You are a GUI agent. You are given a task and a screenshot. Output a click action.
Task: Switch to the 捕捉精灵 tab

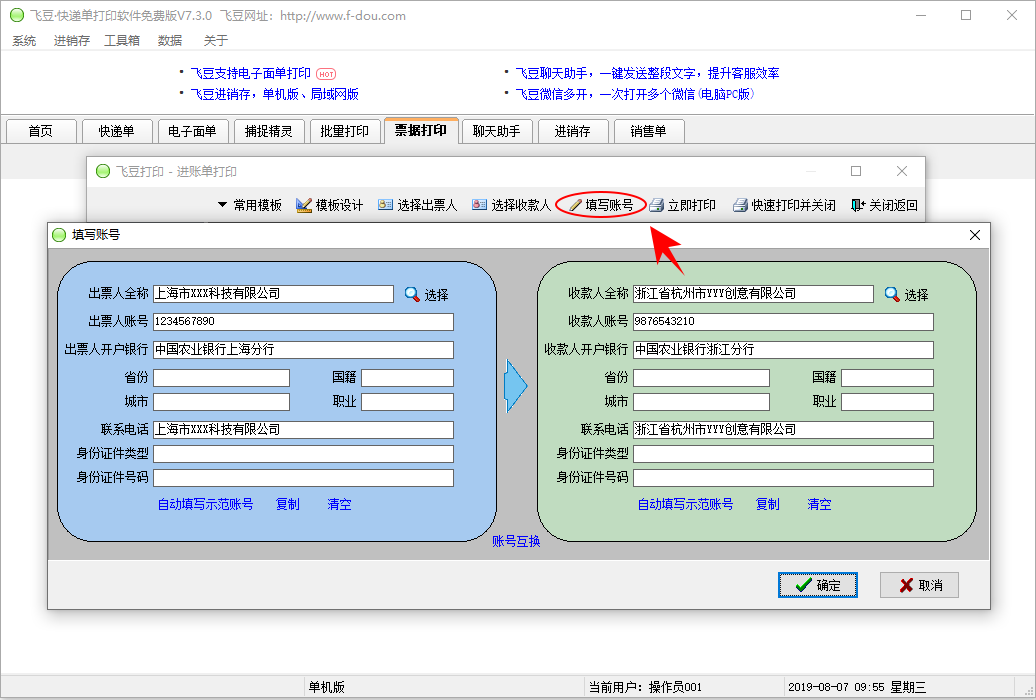click(x=269, y=131)
